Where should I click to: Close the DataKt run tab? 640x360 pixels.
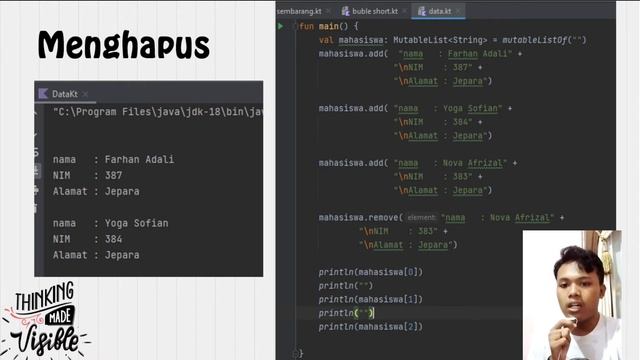(85, 94)
